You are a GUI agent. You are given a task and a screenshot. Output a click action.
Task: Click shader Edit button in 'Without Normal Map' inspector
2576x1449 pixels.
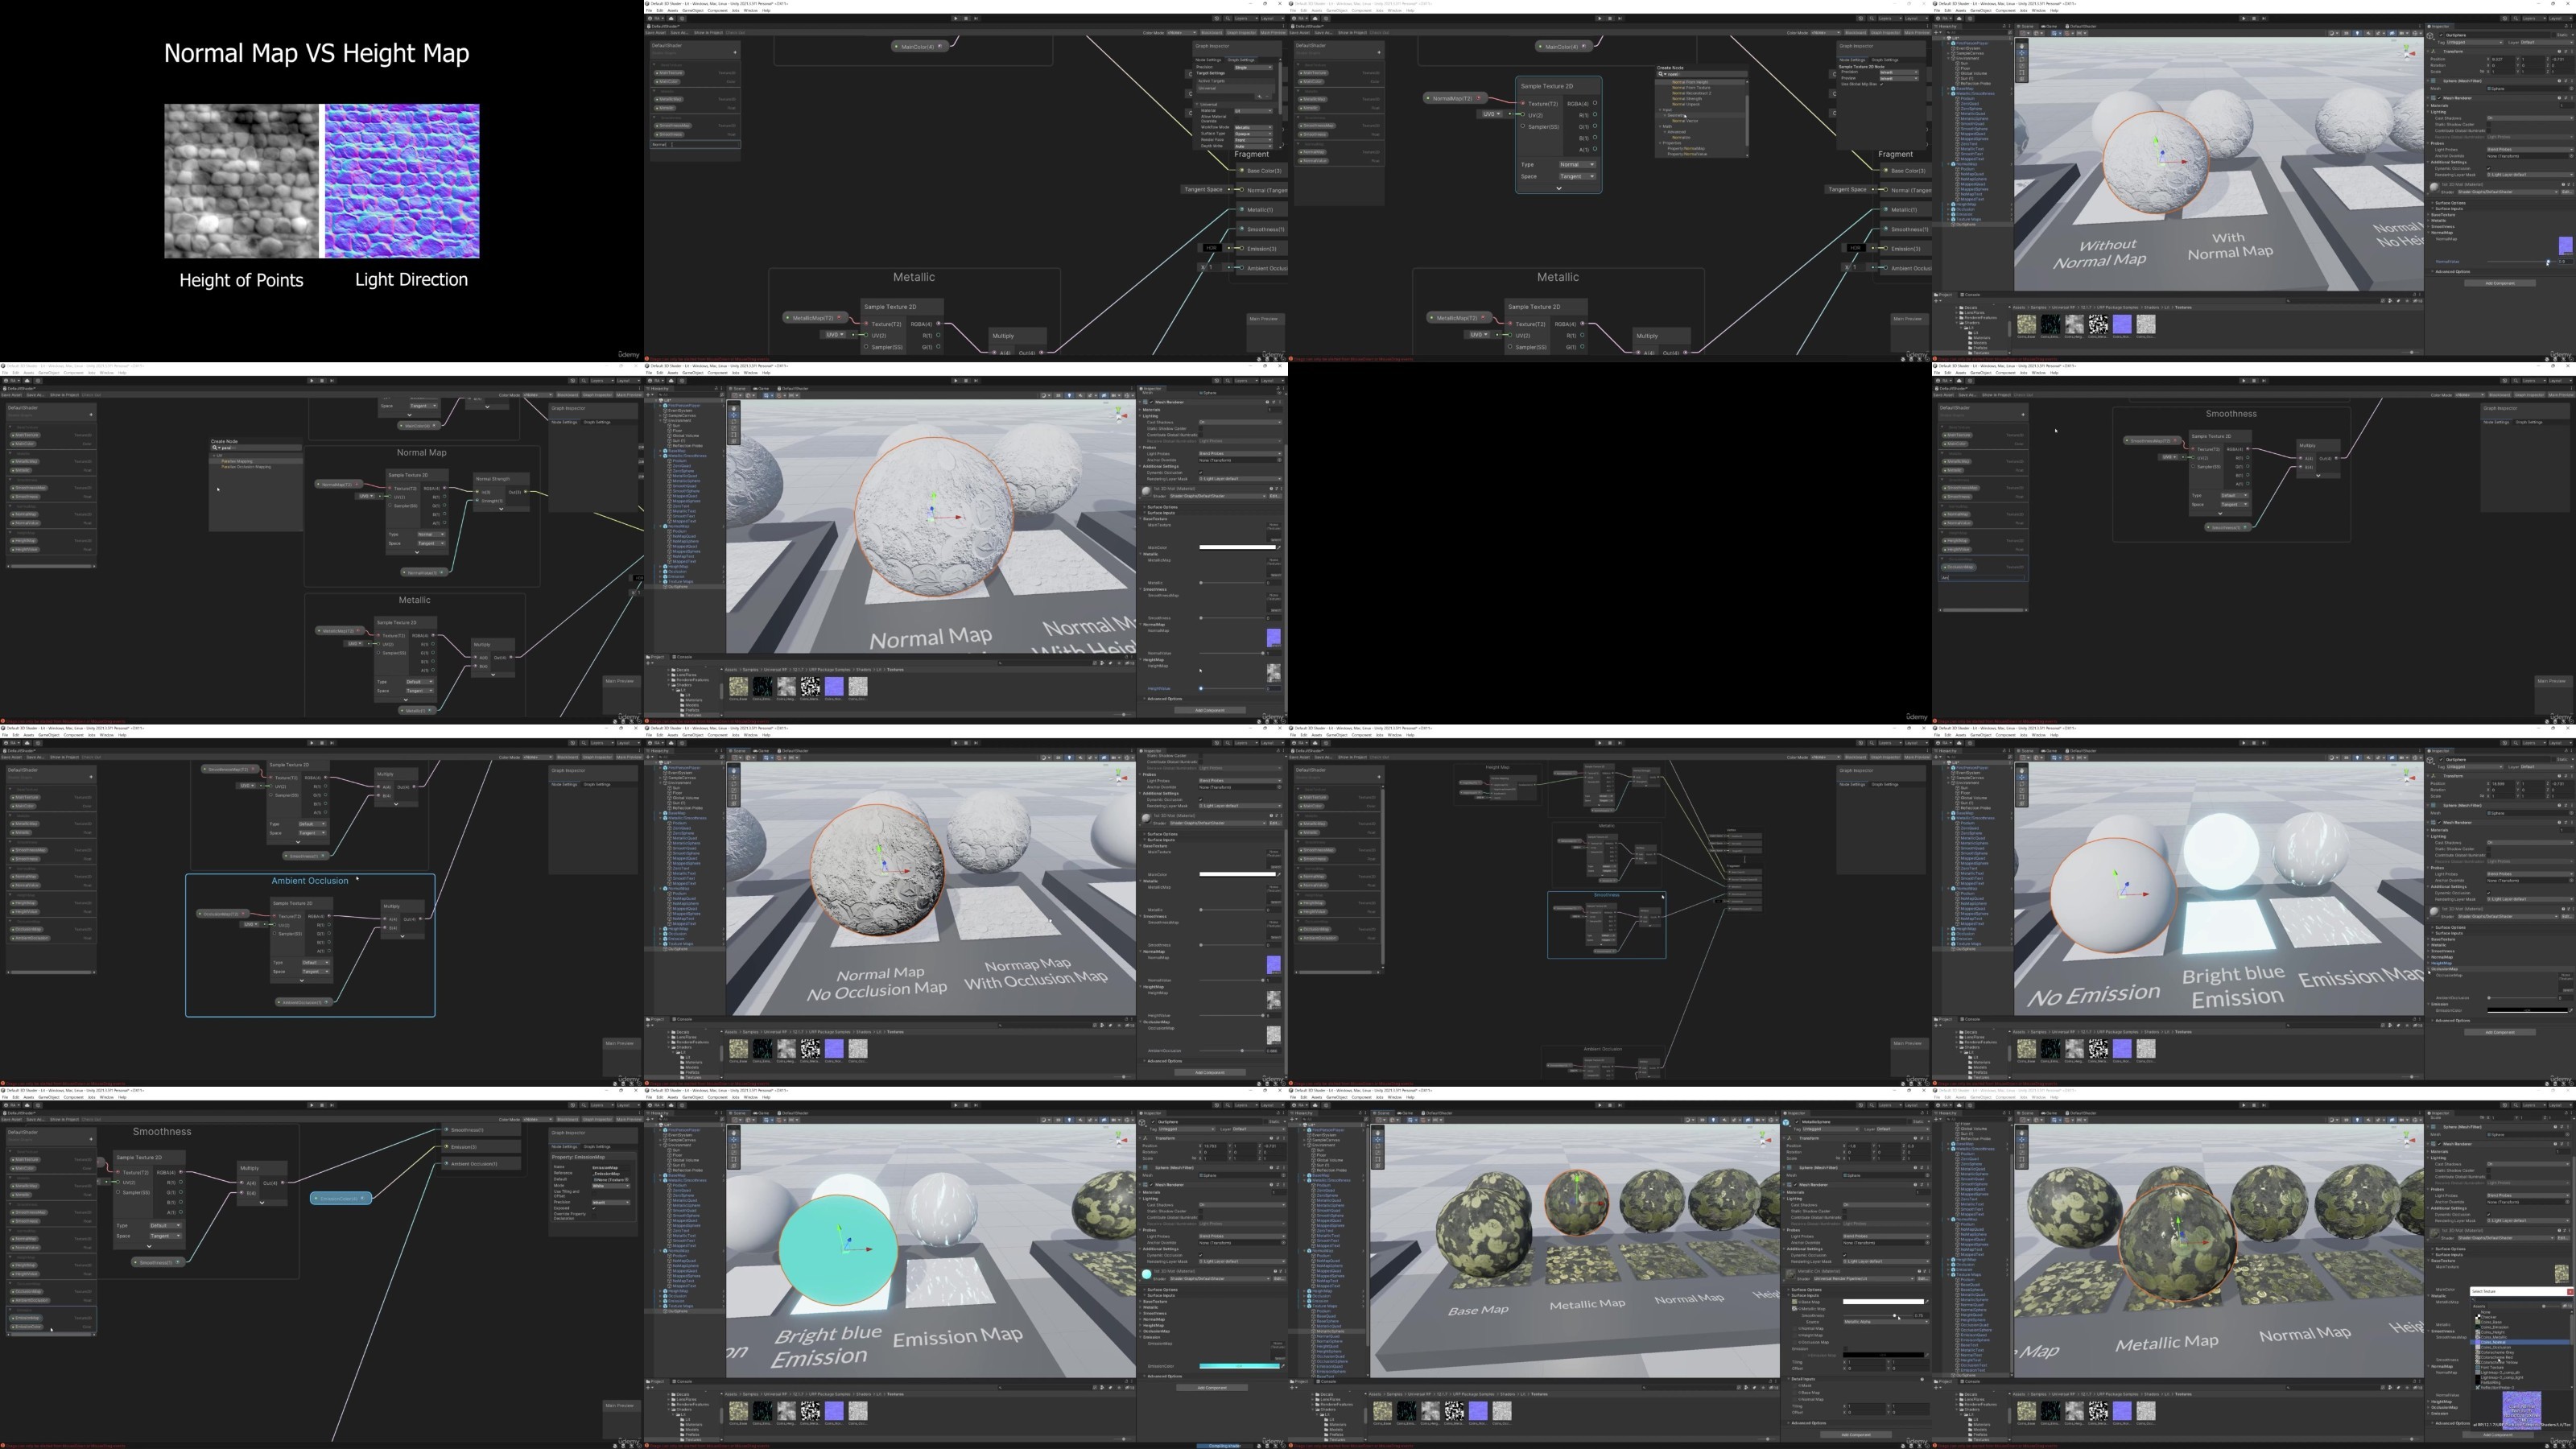pyautogui.click(x=2568, y=192)
